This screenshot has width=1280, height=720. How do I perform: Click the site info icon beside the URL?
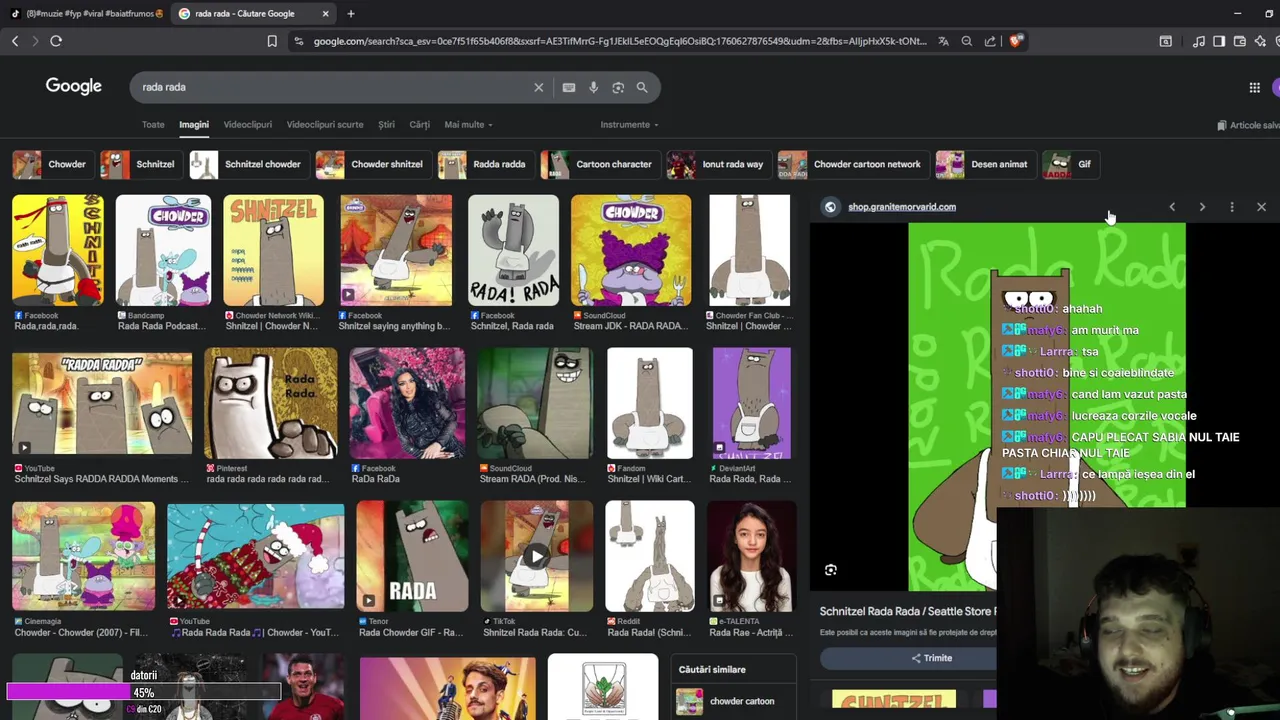(x=298, y=41)
